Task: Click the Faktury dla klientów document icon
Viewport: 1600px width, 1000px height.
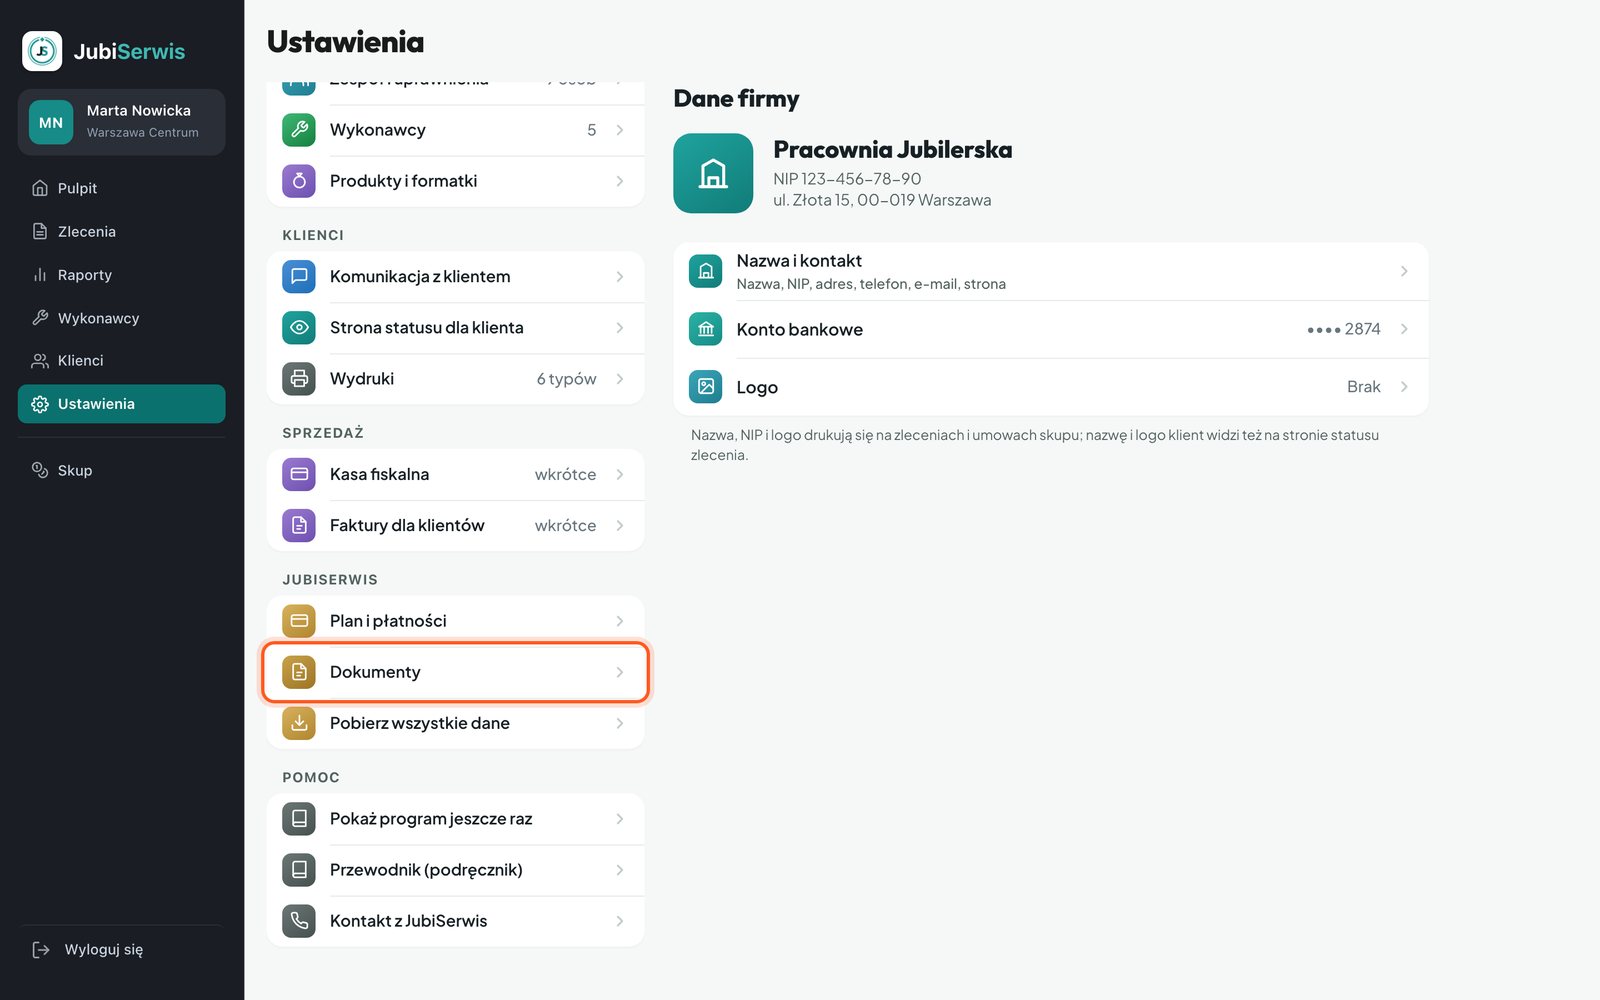Action: tap(299, 525)
